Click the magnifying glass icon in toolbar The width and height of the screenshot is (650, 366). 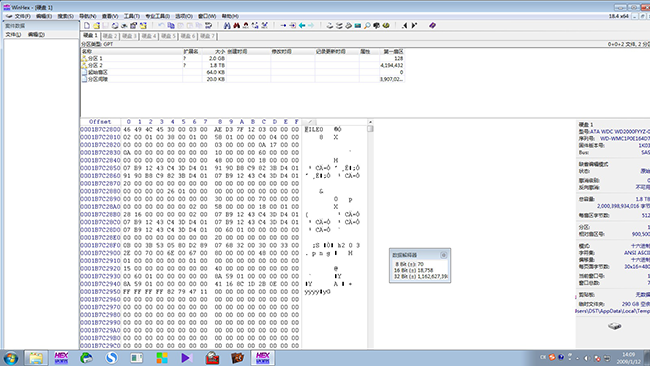click(367, 26)
